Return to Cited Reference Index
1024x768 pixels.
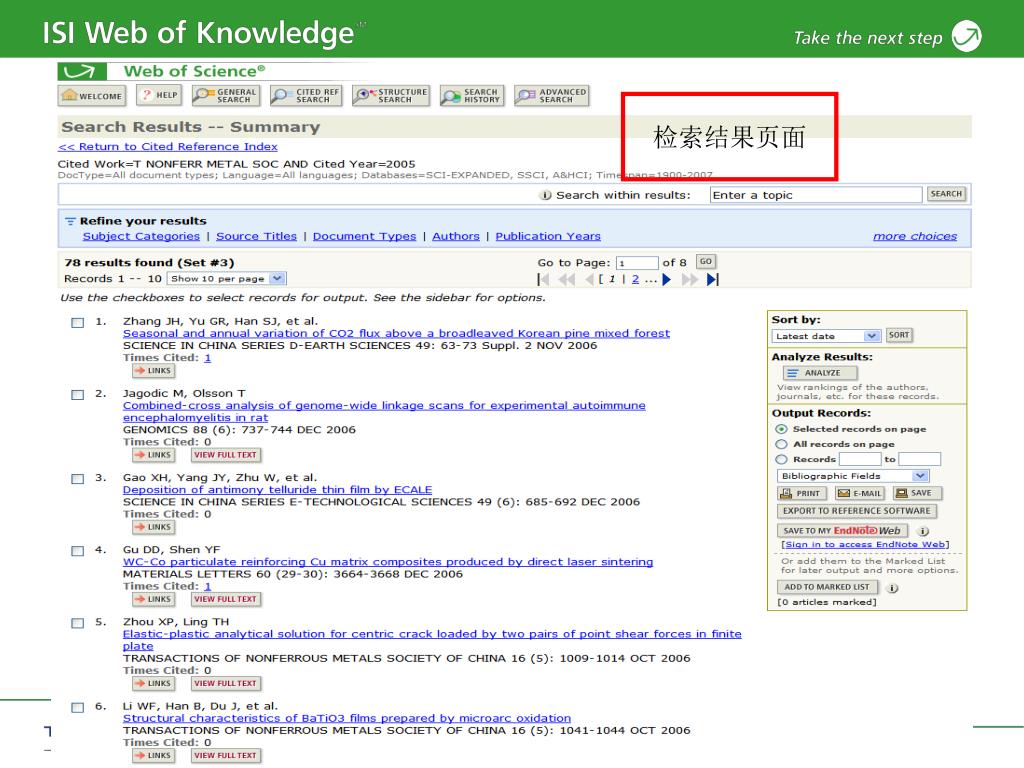(x=168, y=147)
